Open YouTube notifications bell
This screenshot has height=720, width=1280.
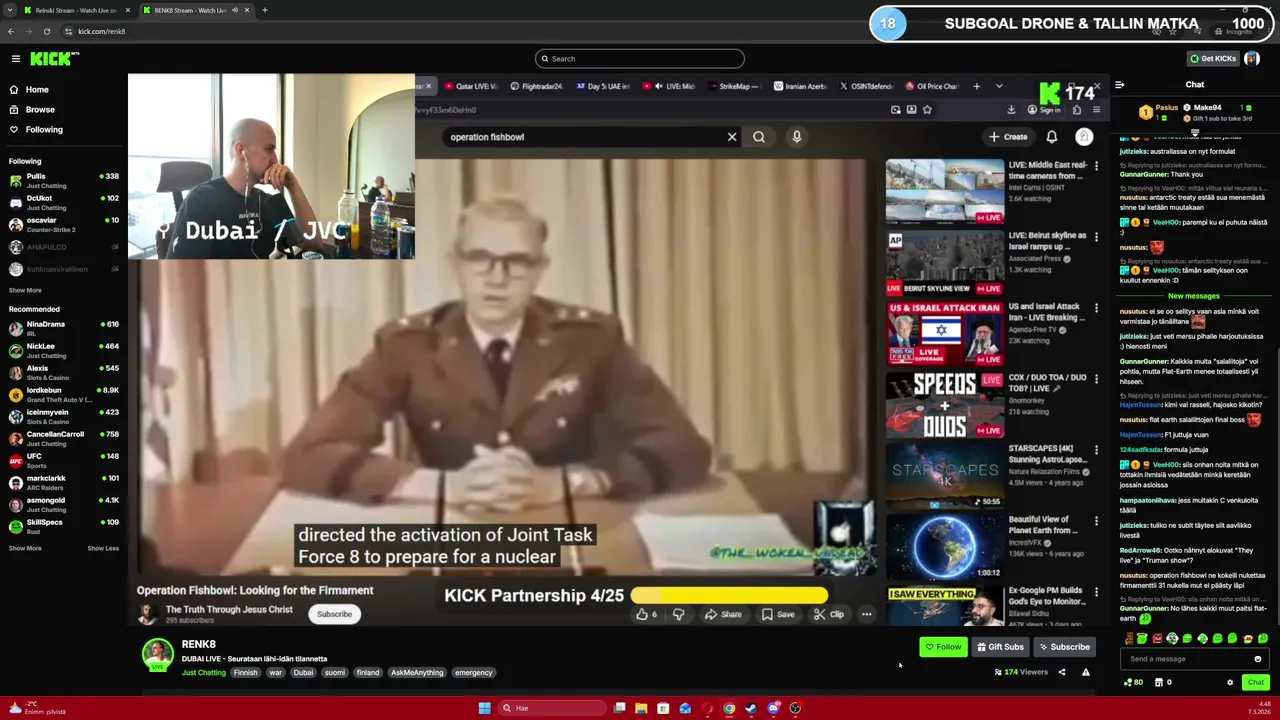[x=1052, y=137]
